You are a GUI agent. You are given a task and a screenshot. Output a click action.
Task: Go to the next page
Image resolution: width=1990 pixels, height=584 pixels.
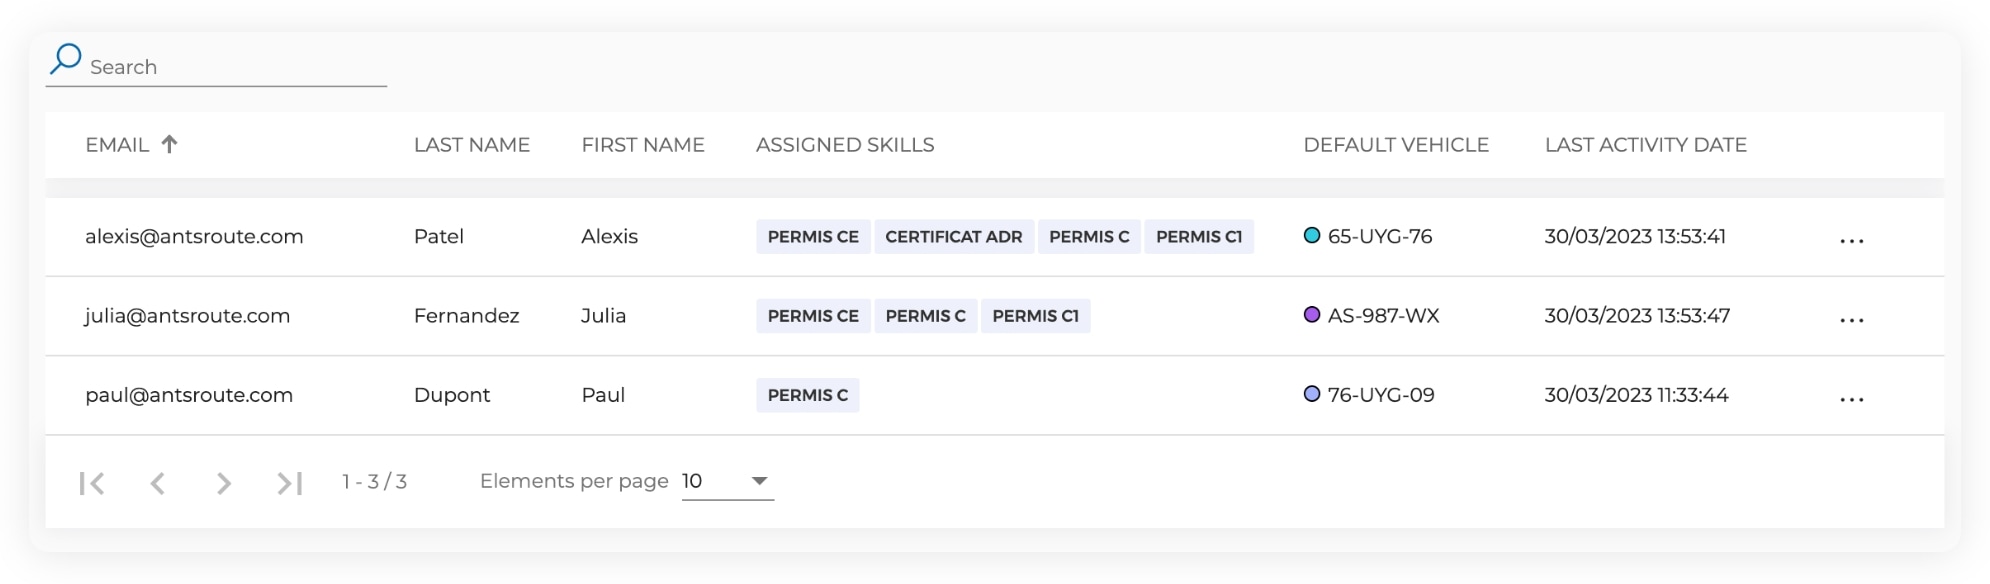click(x=224, y=483)
